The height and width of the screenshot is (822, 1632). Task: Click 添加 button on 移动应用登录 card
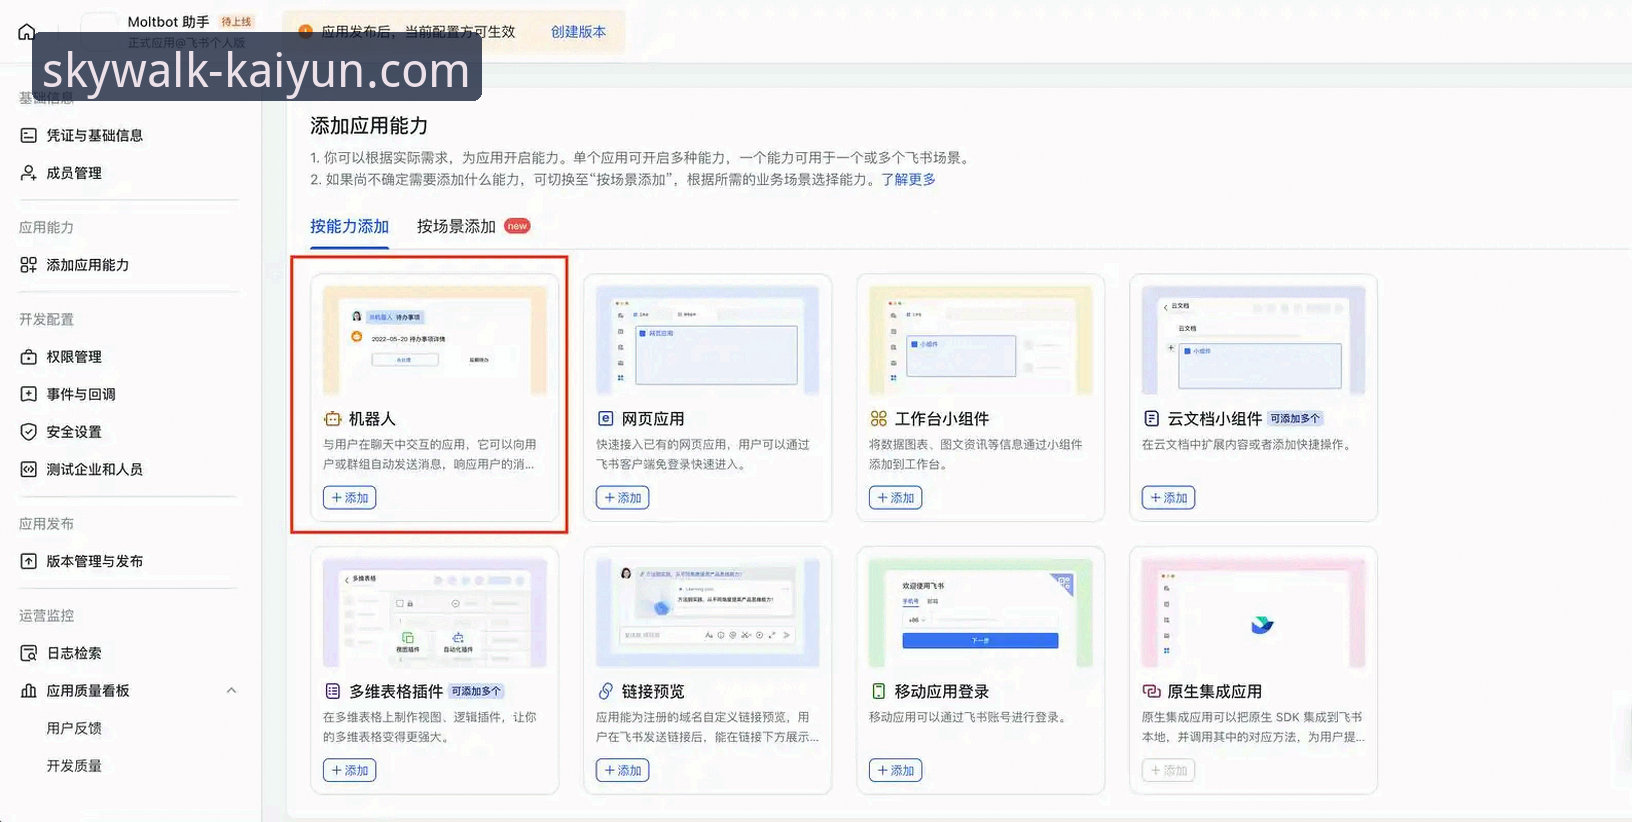(895, 770)
